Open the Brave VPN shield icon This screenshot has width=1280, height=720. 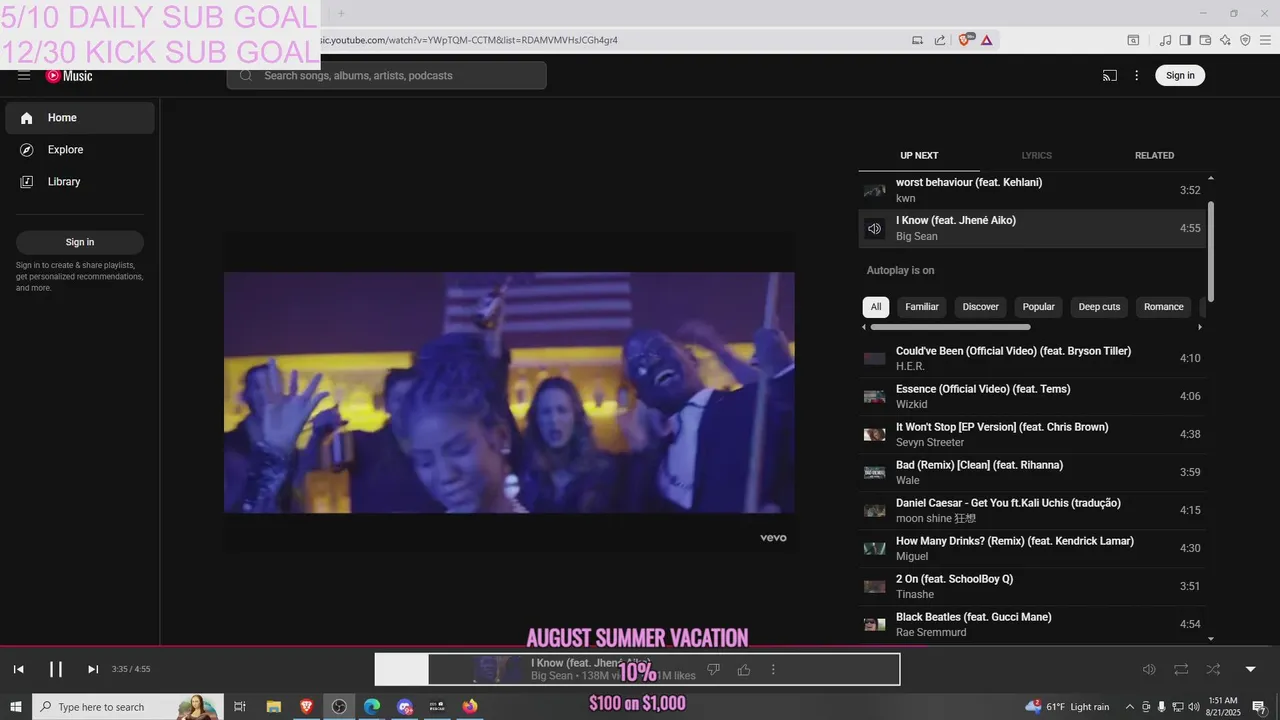[x=1245, y=40]
